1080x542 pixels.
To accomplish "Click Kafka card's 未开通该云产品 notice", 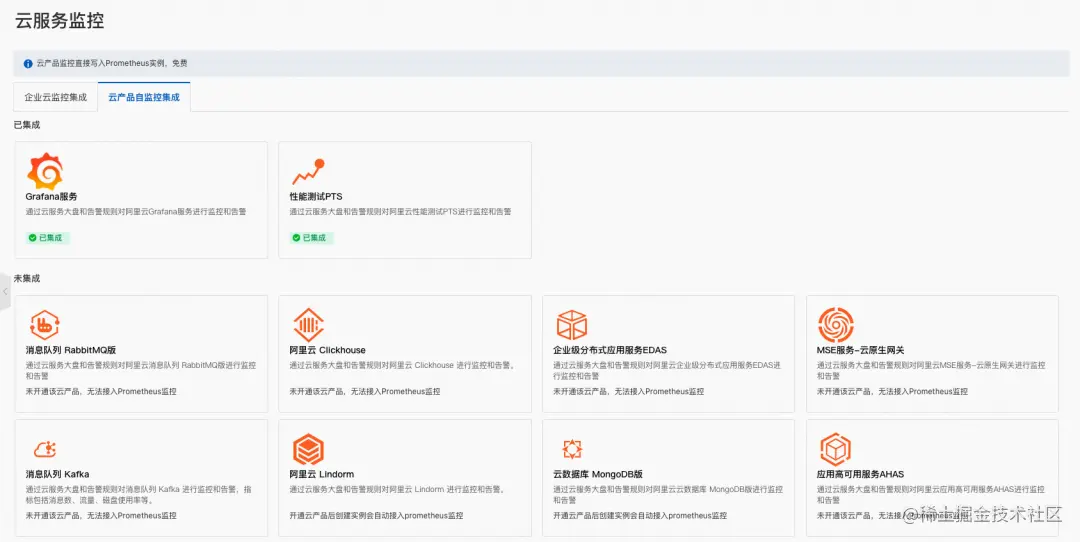I will [101, 515].
